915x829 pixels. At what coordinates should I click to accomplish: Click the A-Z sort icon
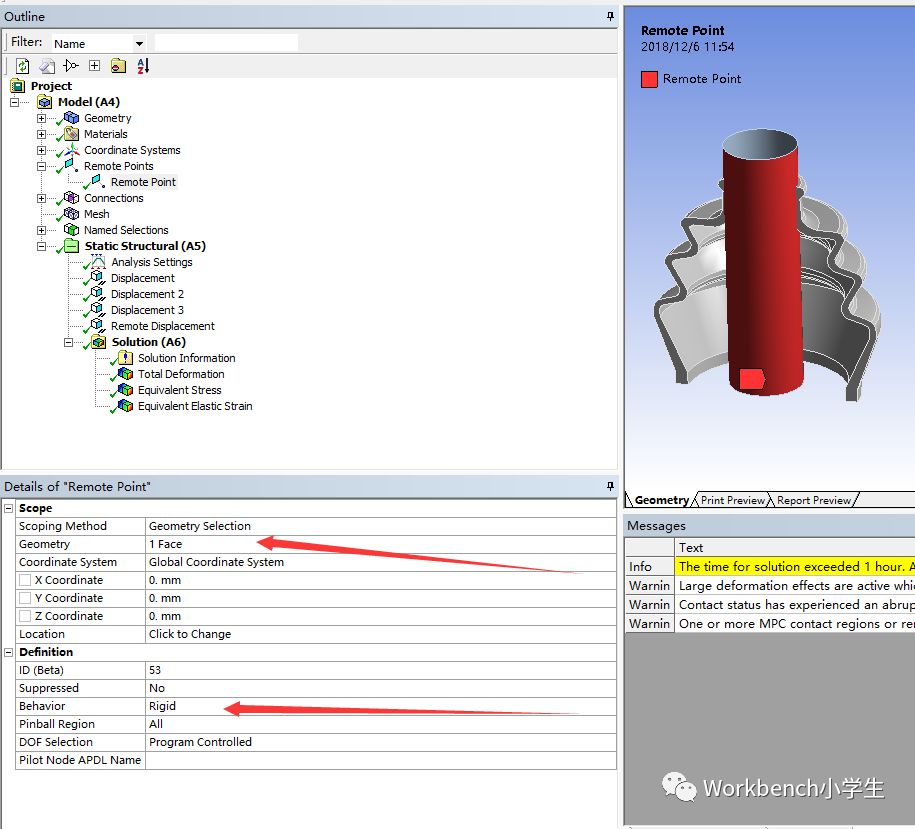(142, 66)
